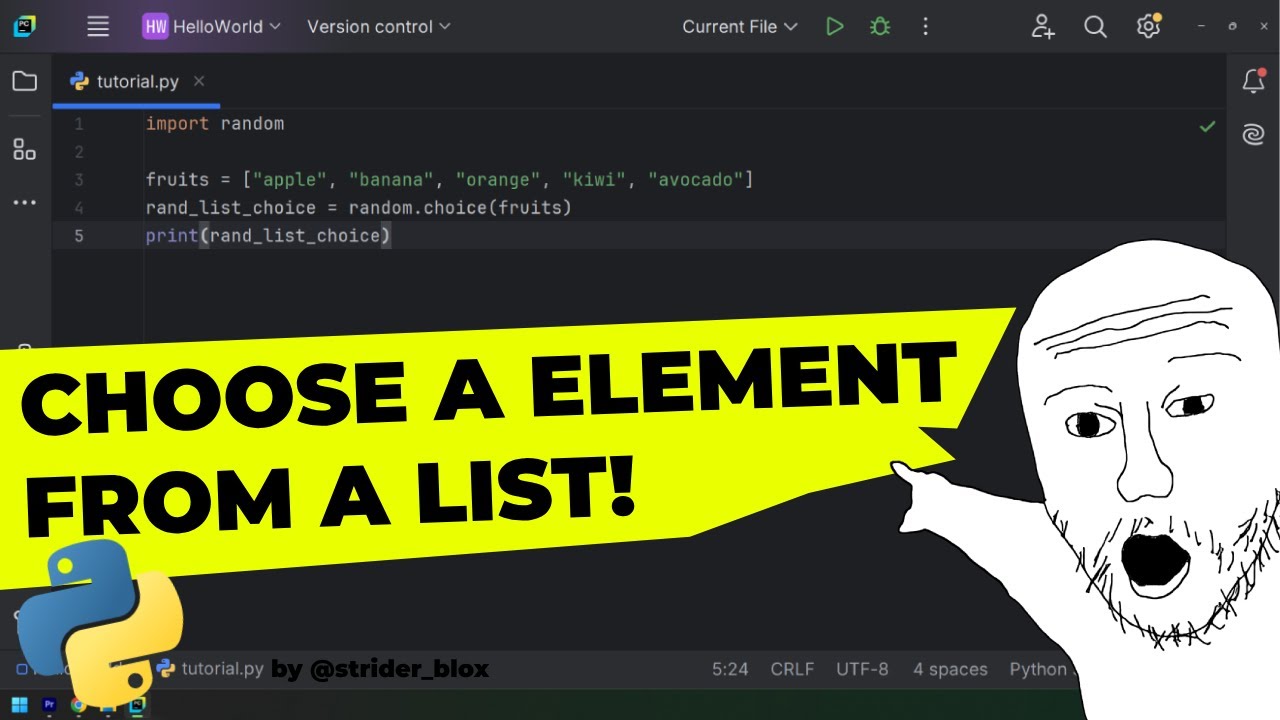Open the Project tool window folder icon
Image resolution: width=1280 pixels, height=720 pixels.
[x=25, y=82]
